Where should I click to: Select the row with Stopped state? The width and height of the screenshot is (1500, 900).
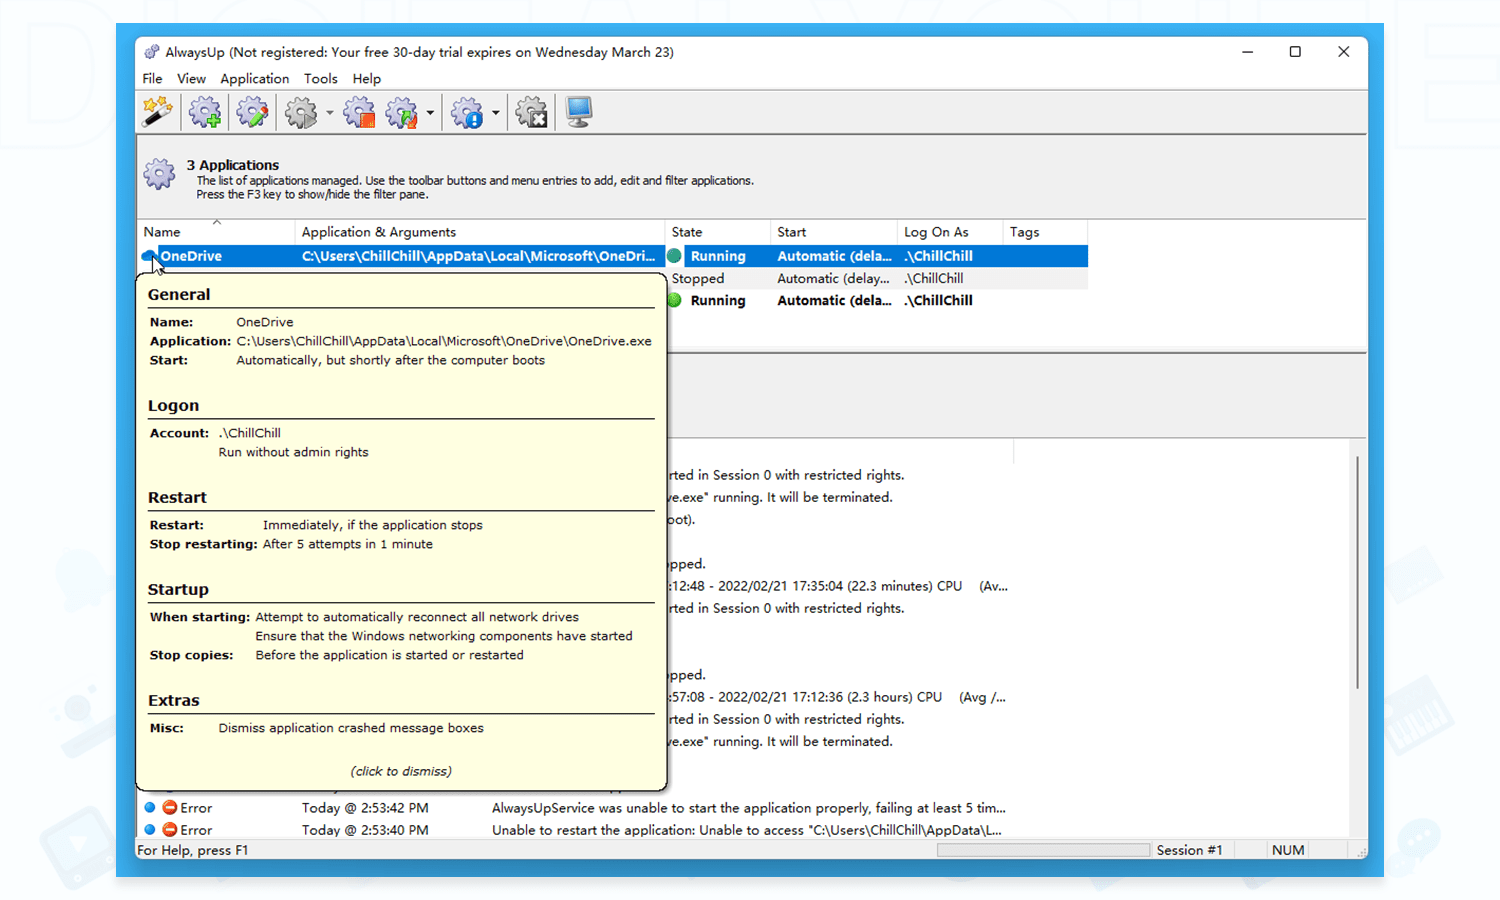pos(698,278)
